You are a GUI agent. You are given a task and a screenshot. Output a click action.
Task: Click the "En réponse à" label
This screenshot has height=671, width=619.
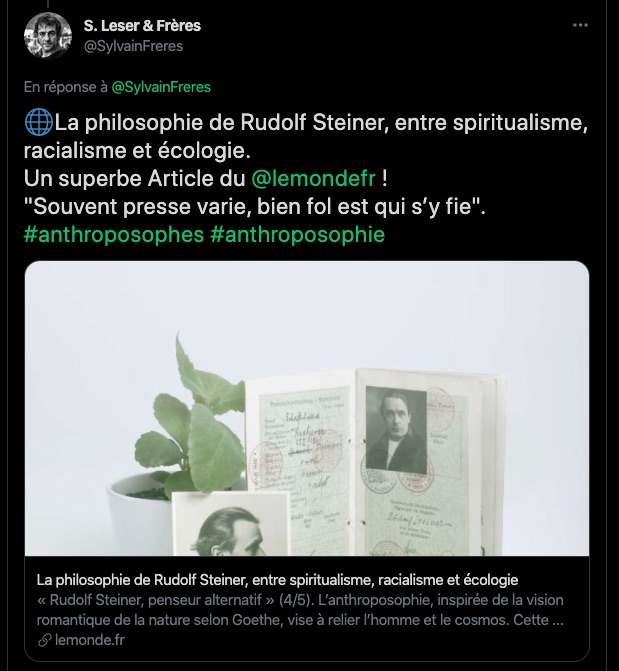coord(65,87)
